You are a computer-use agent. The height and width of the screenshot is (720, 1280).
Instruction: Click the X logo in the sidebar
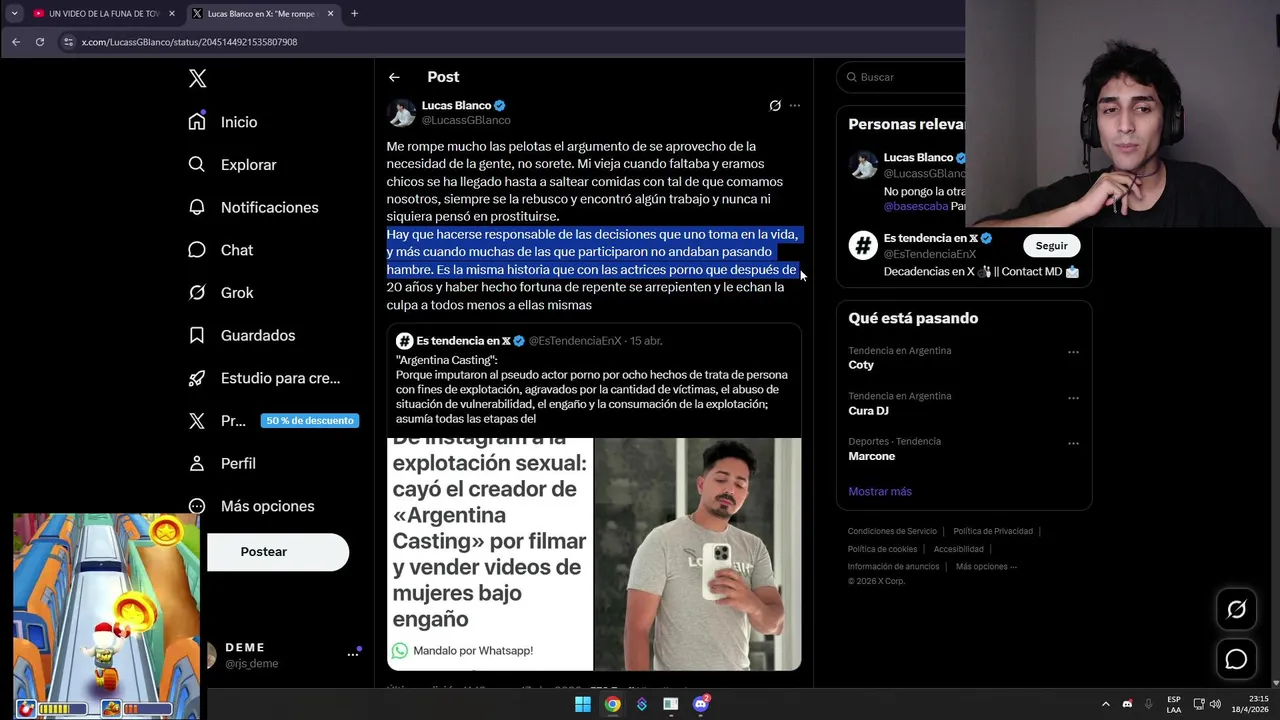(x=197, y=79)
